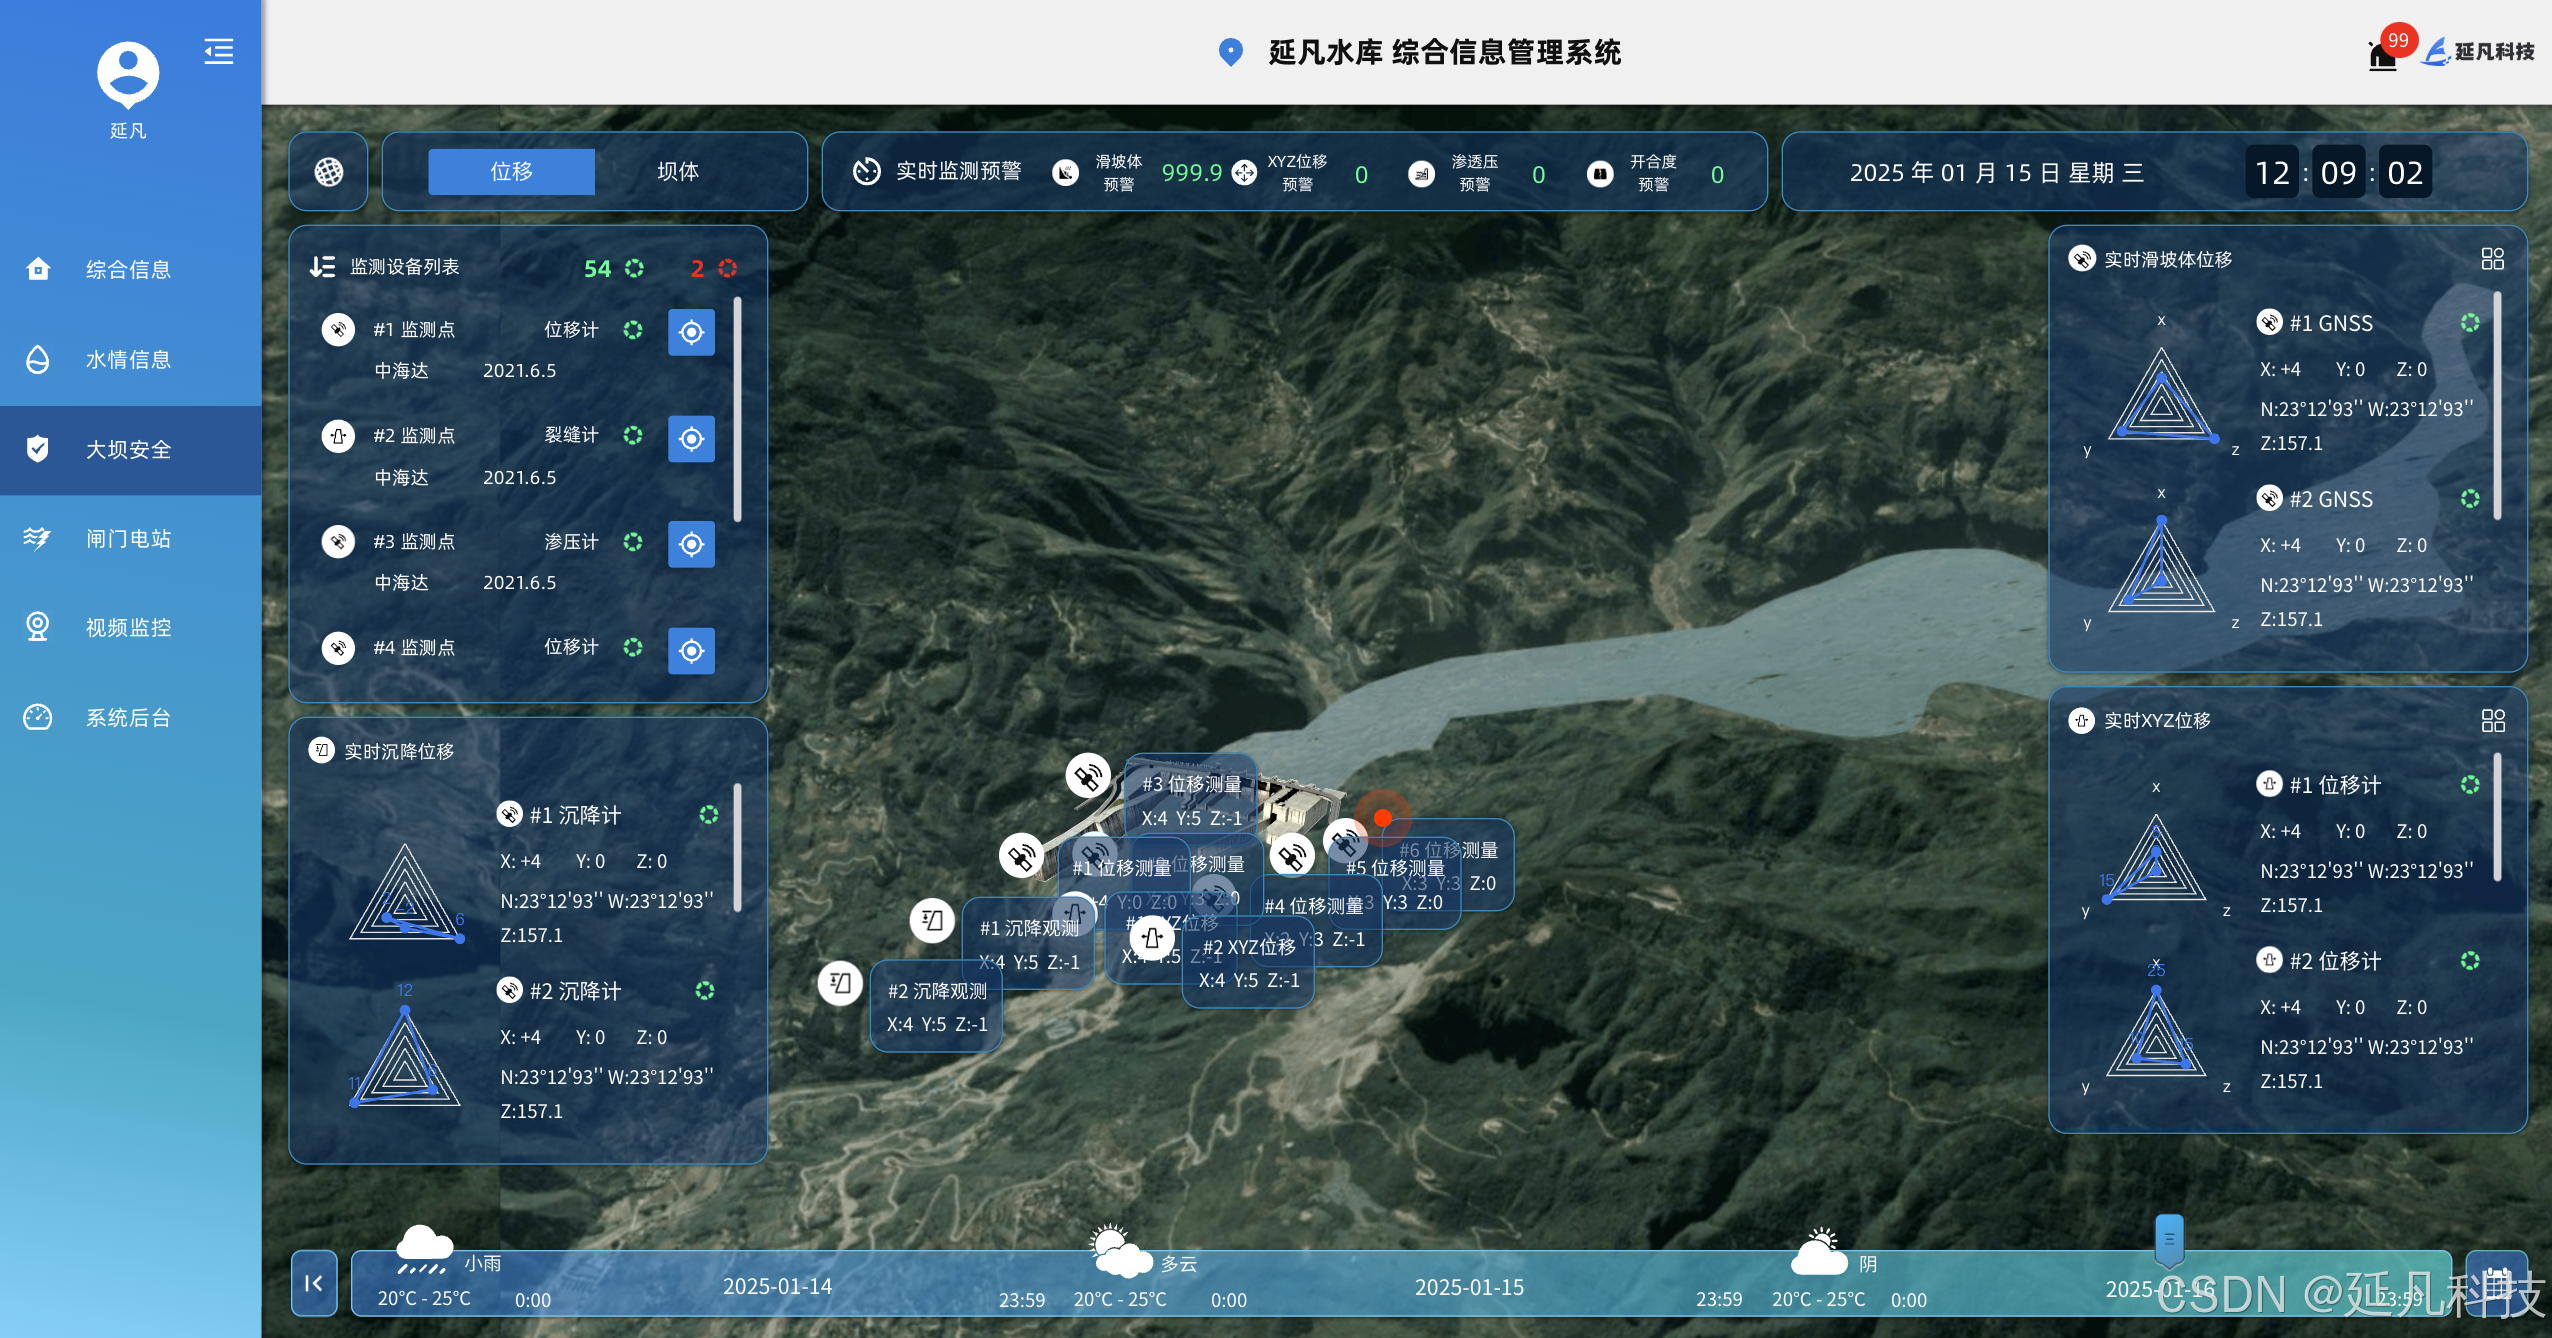Locate #1 监测点 with target button
Viewport: 2552px width, 1338px height.
pyautogui.click(x=691, y=332)
